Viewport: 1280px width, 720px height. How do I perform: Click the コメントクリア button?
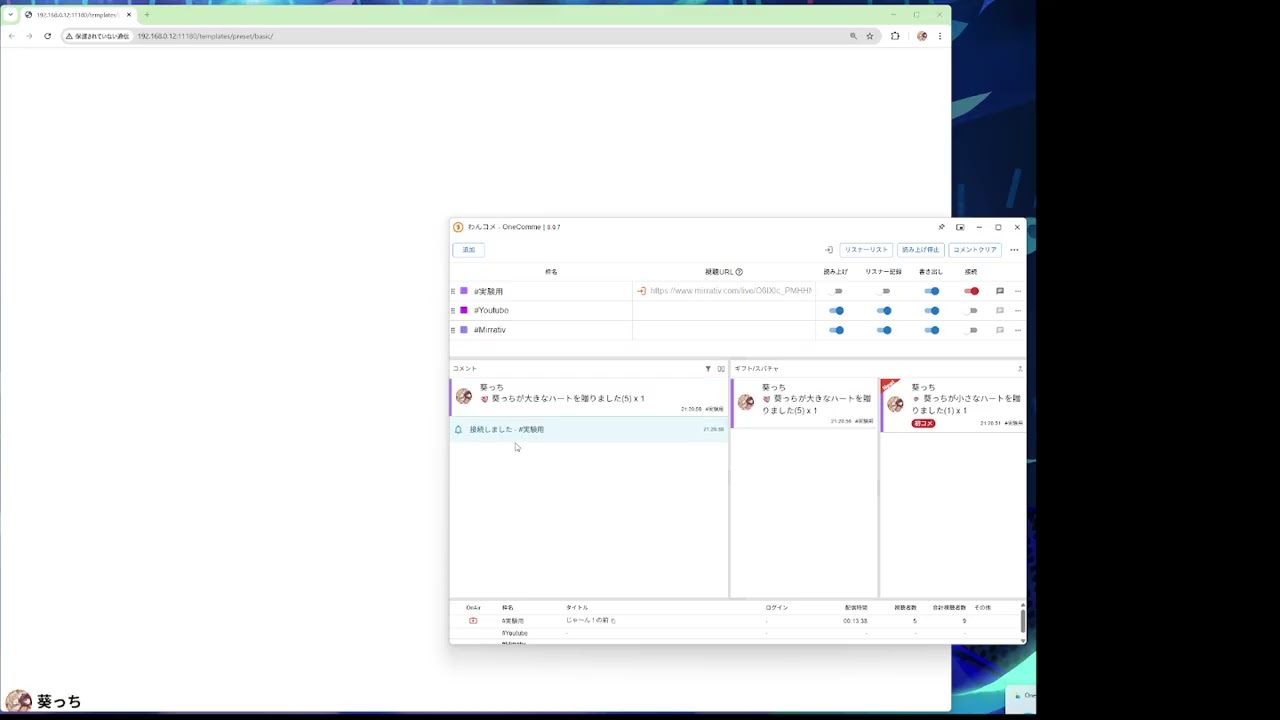point(975,250)
